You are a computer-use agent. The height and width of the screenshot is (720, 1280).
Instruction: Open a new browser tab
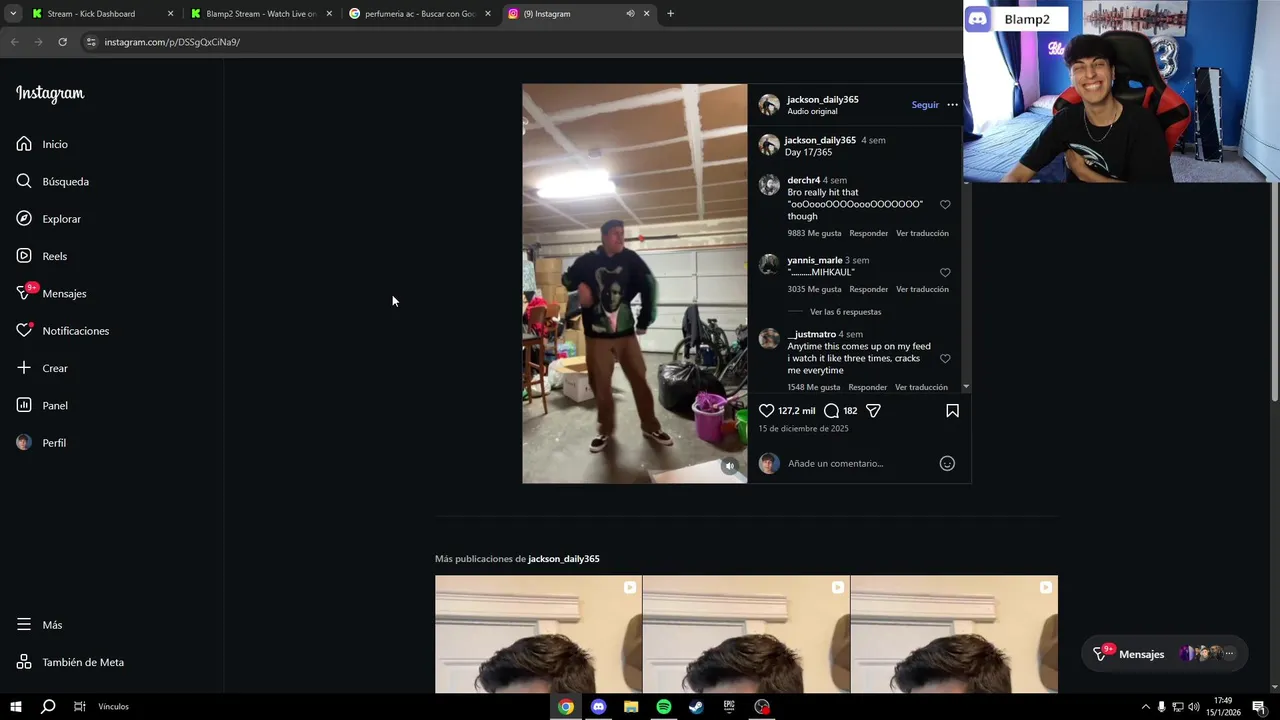point(670,14)
